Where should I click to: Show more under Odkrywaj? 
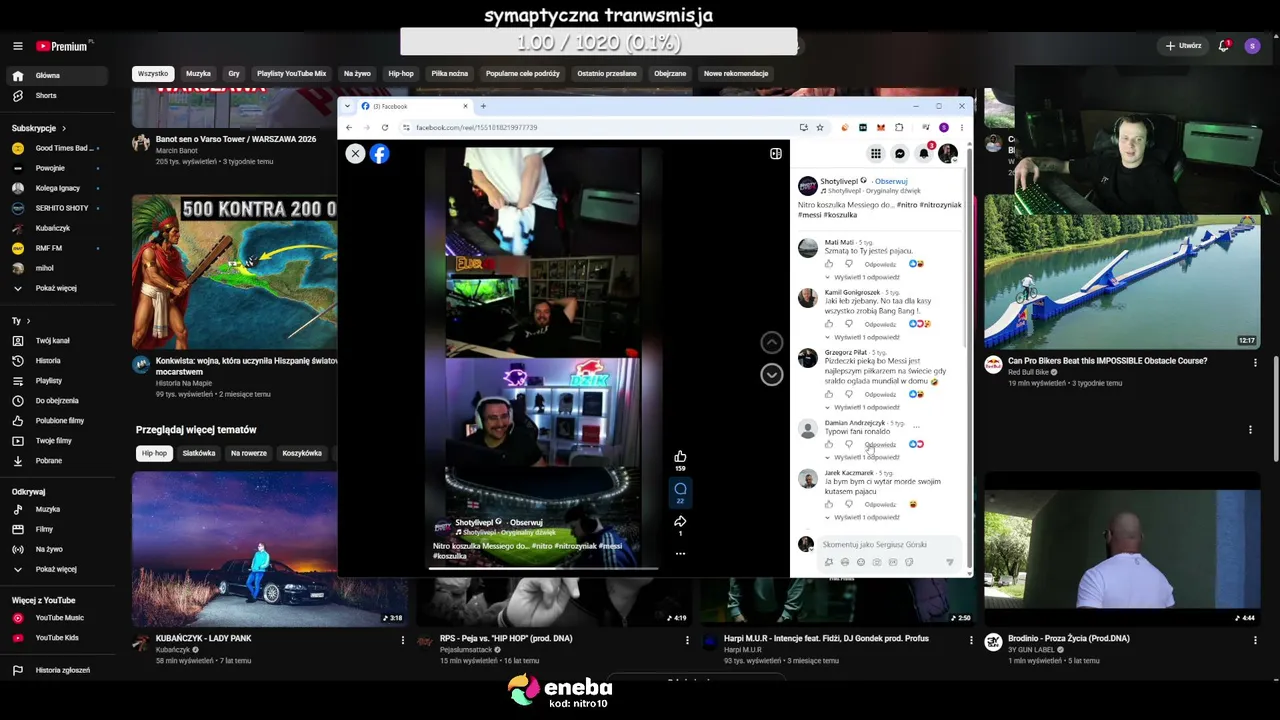(x=56, y=569)
